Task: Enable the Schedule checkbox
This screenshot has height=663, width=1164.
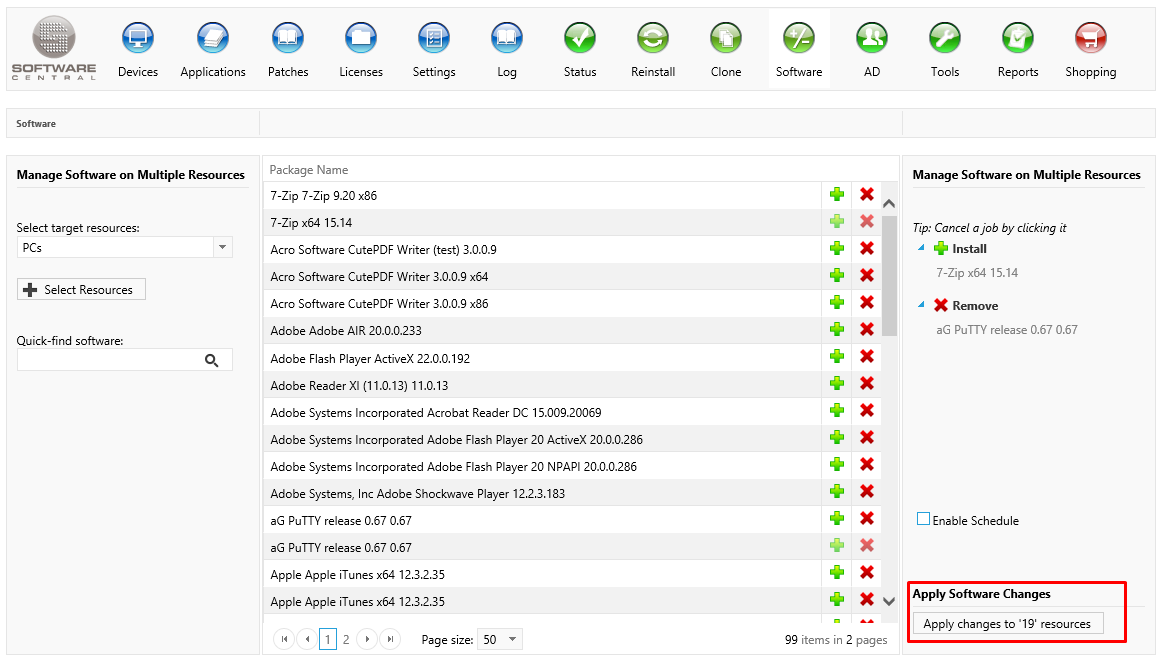Action: pos(924,519)
